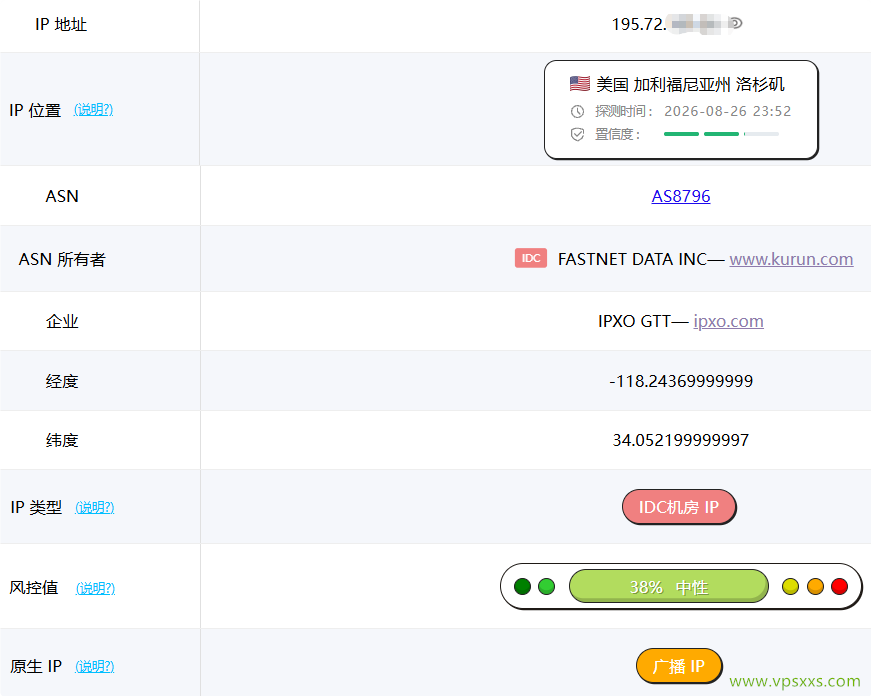The image size is (871, 696).
Task: Click the ASN row label
Action: pos(62,196)
